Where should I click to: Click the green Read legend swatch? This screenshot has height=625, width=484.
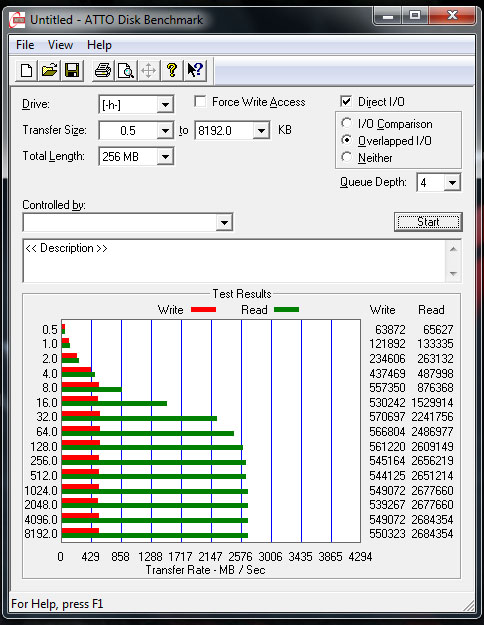click(x=286, y=309)
